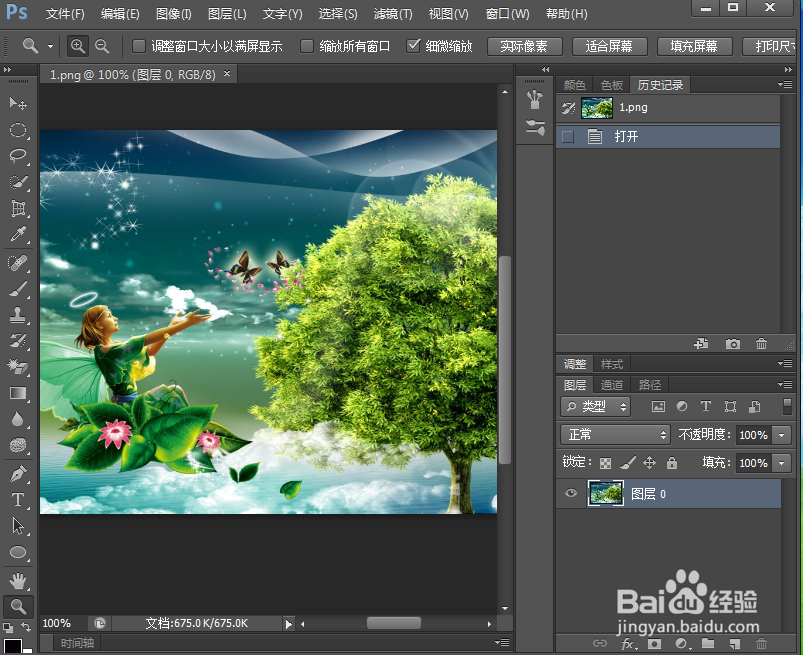Click the foreground color swatch
The width and height of the screenshot is (803, 655).
pyautogui.click(x=12, y=646)
